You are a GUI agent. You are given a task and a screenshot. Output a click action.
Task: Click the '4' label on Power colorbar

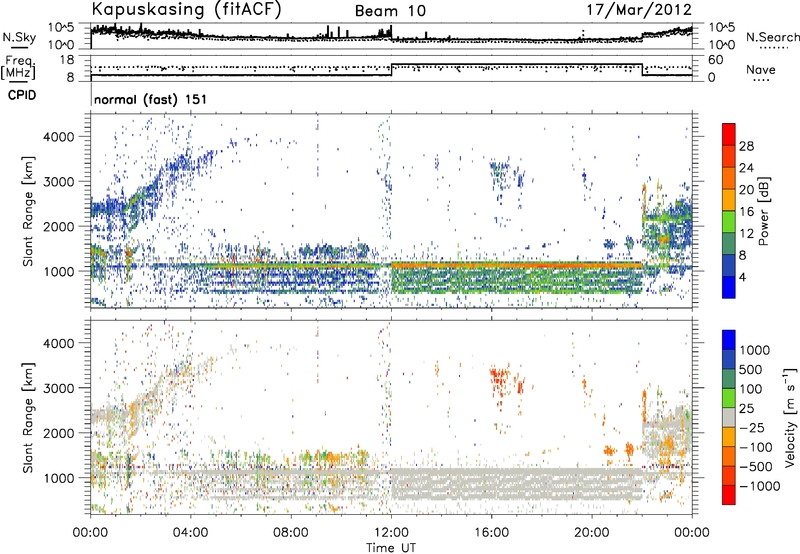[742, 278]
